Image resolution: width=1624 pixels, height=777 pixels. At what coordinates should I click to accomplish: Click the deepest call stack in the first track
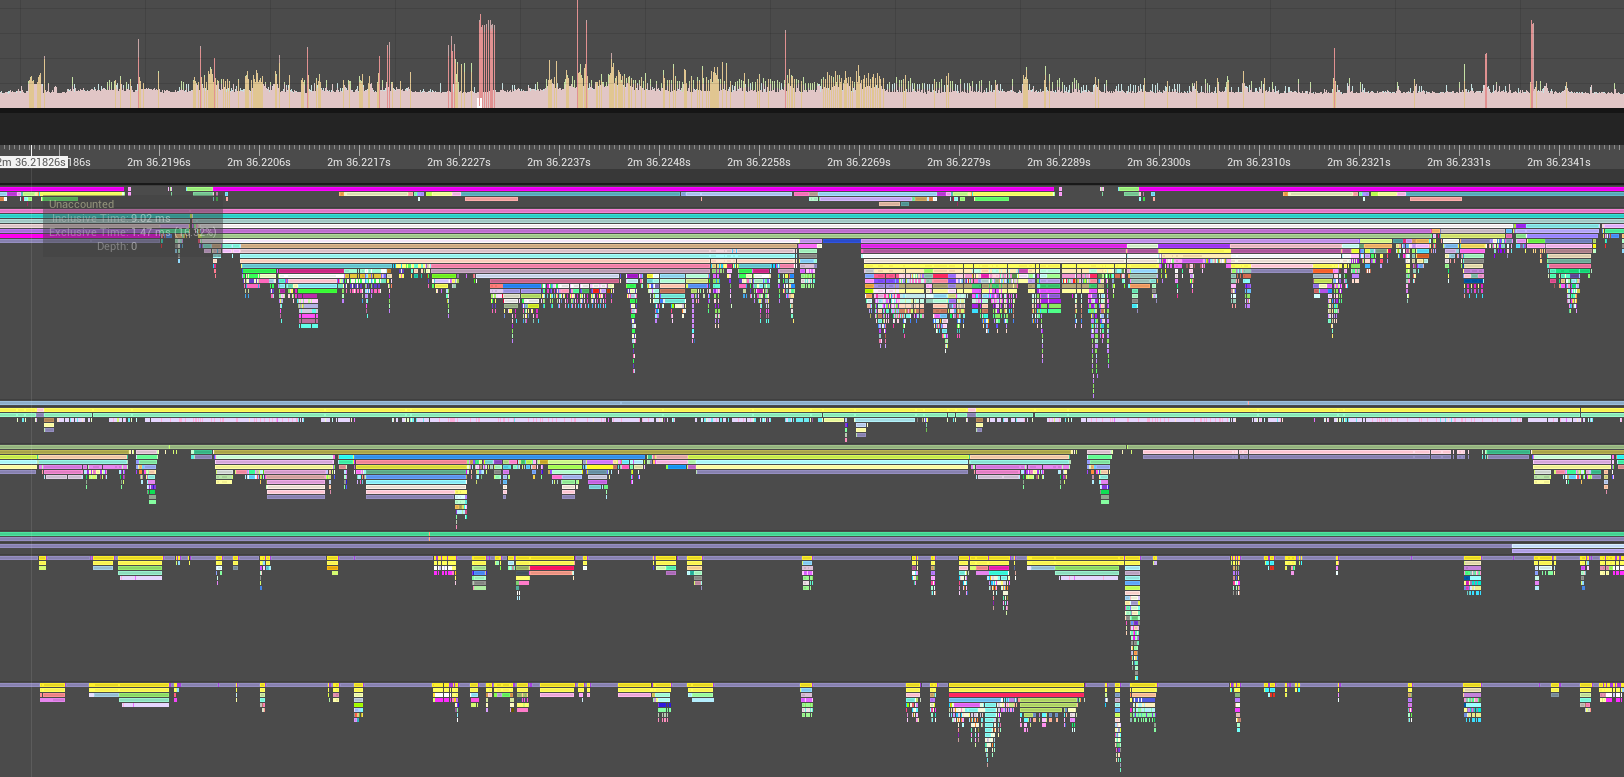click(x=1093, y=370)
